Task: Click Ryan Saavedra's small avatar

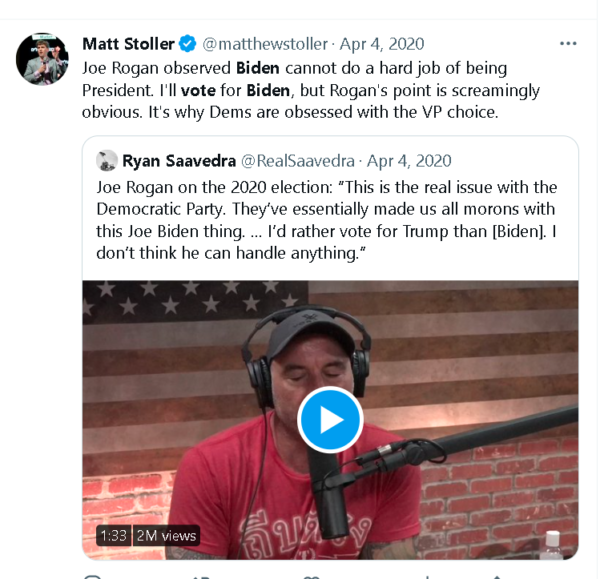Action: (106, 161)
